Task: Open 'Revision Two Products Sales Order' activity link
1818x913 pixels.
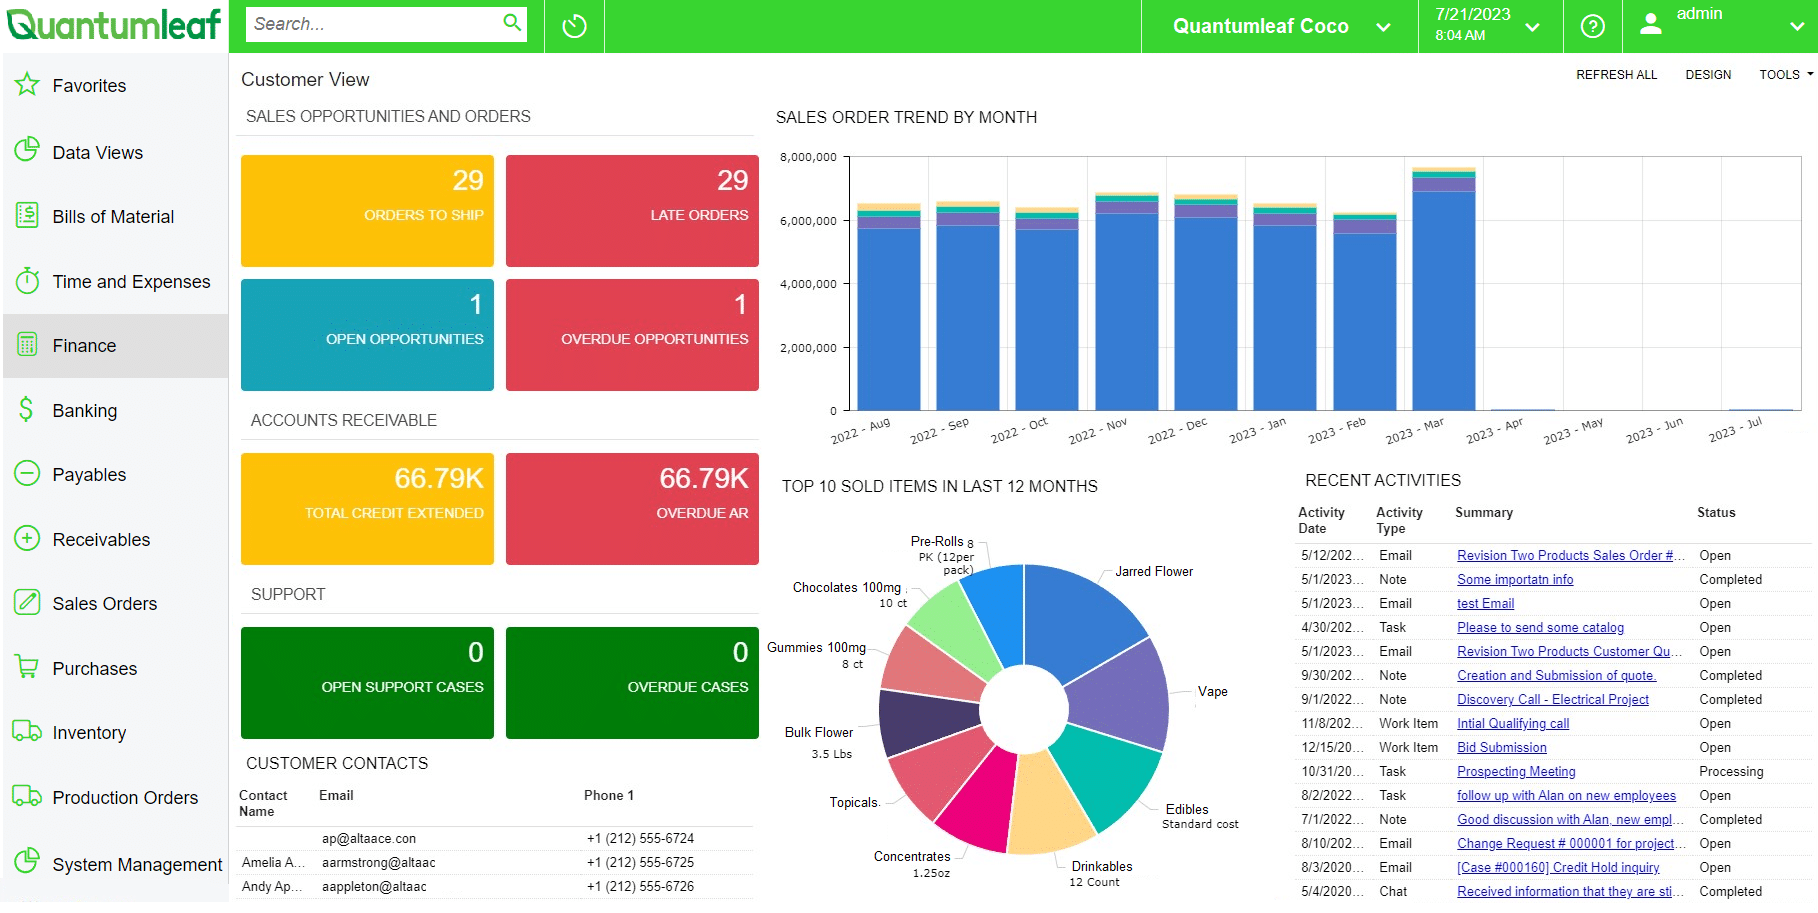Action: click(x=1570, y=556)
